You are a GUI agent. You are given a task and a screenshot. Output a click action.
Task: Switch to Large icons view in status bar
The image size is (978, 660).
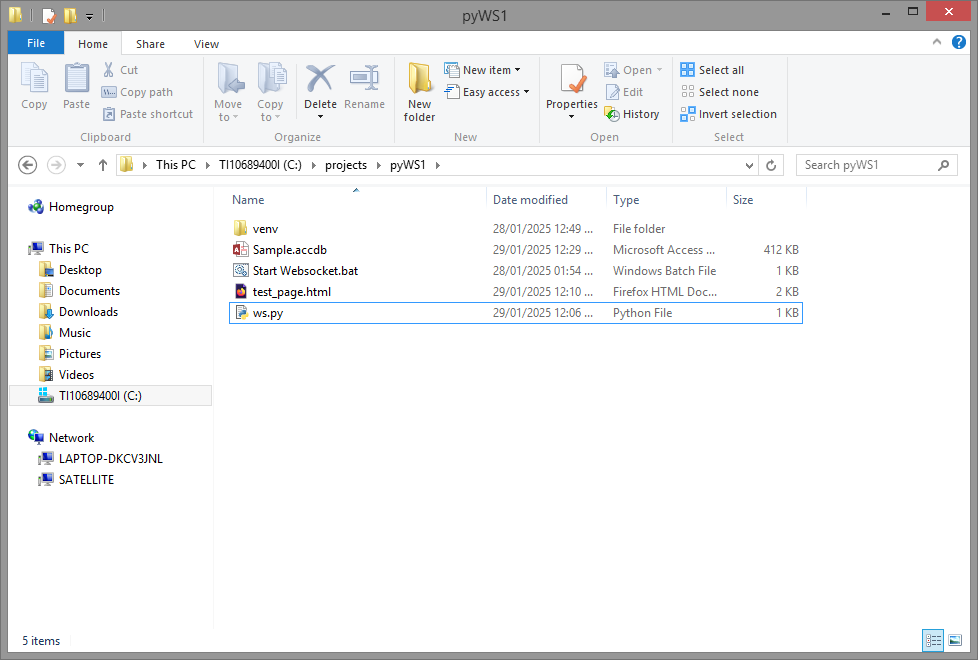(x=955, y=641)
